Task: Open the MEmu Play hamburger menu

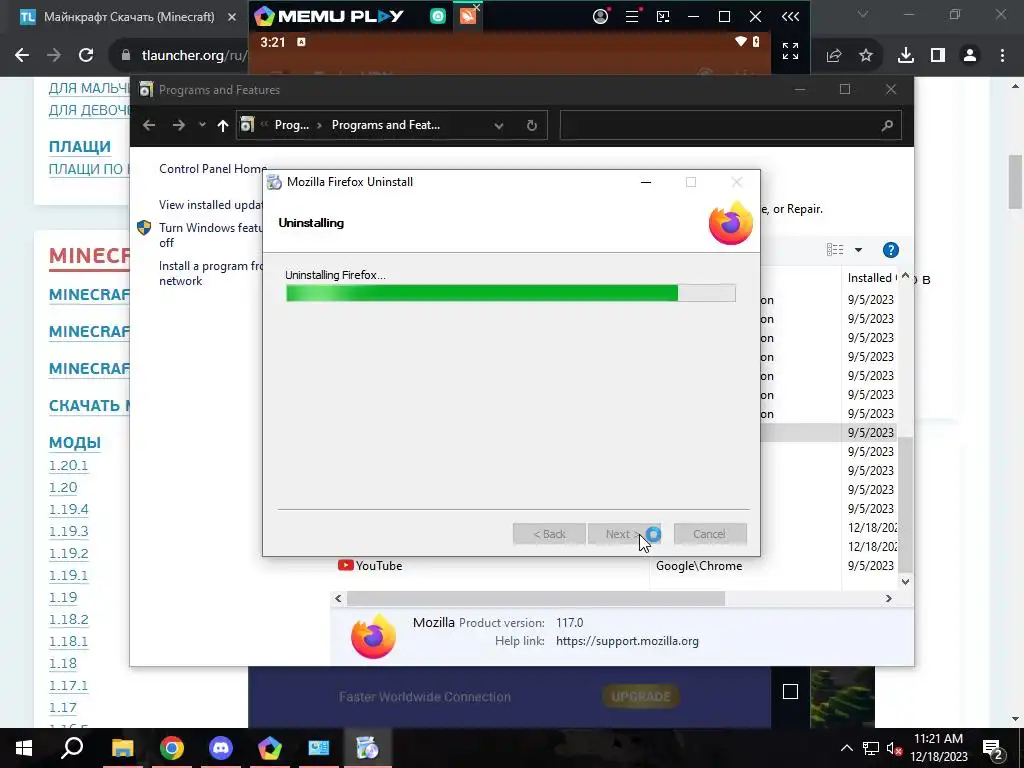Action: pyautogui.click(x=632, y=16)
